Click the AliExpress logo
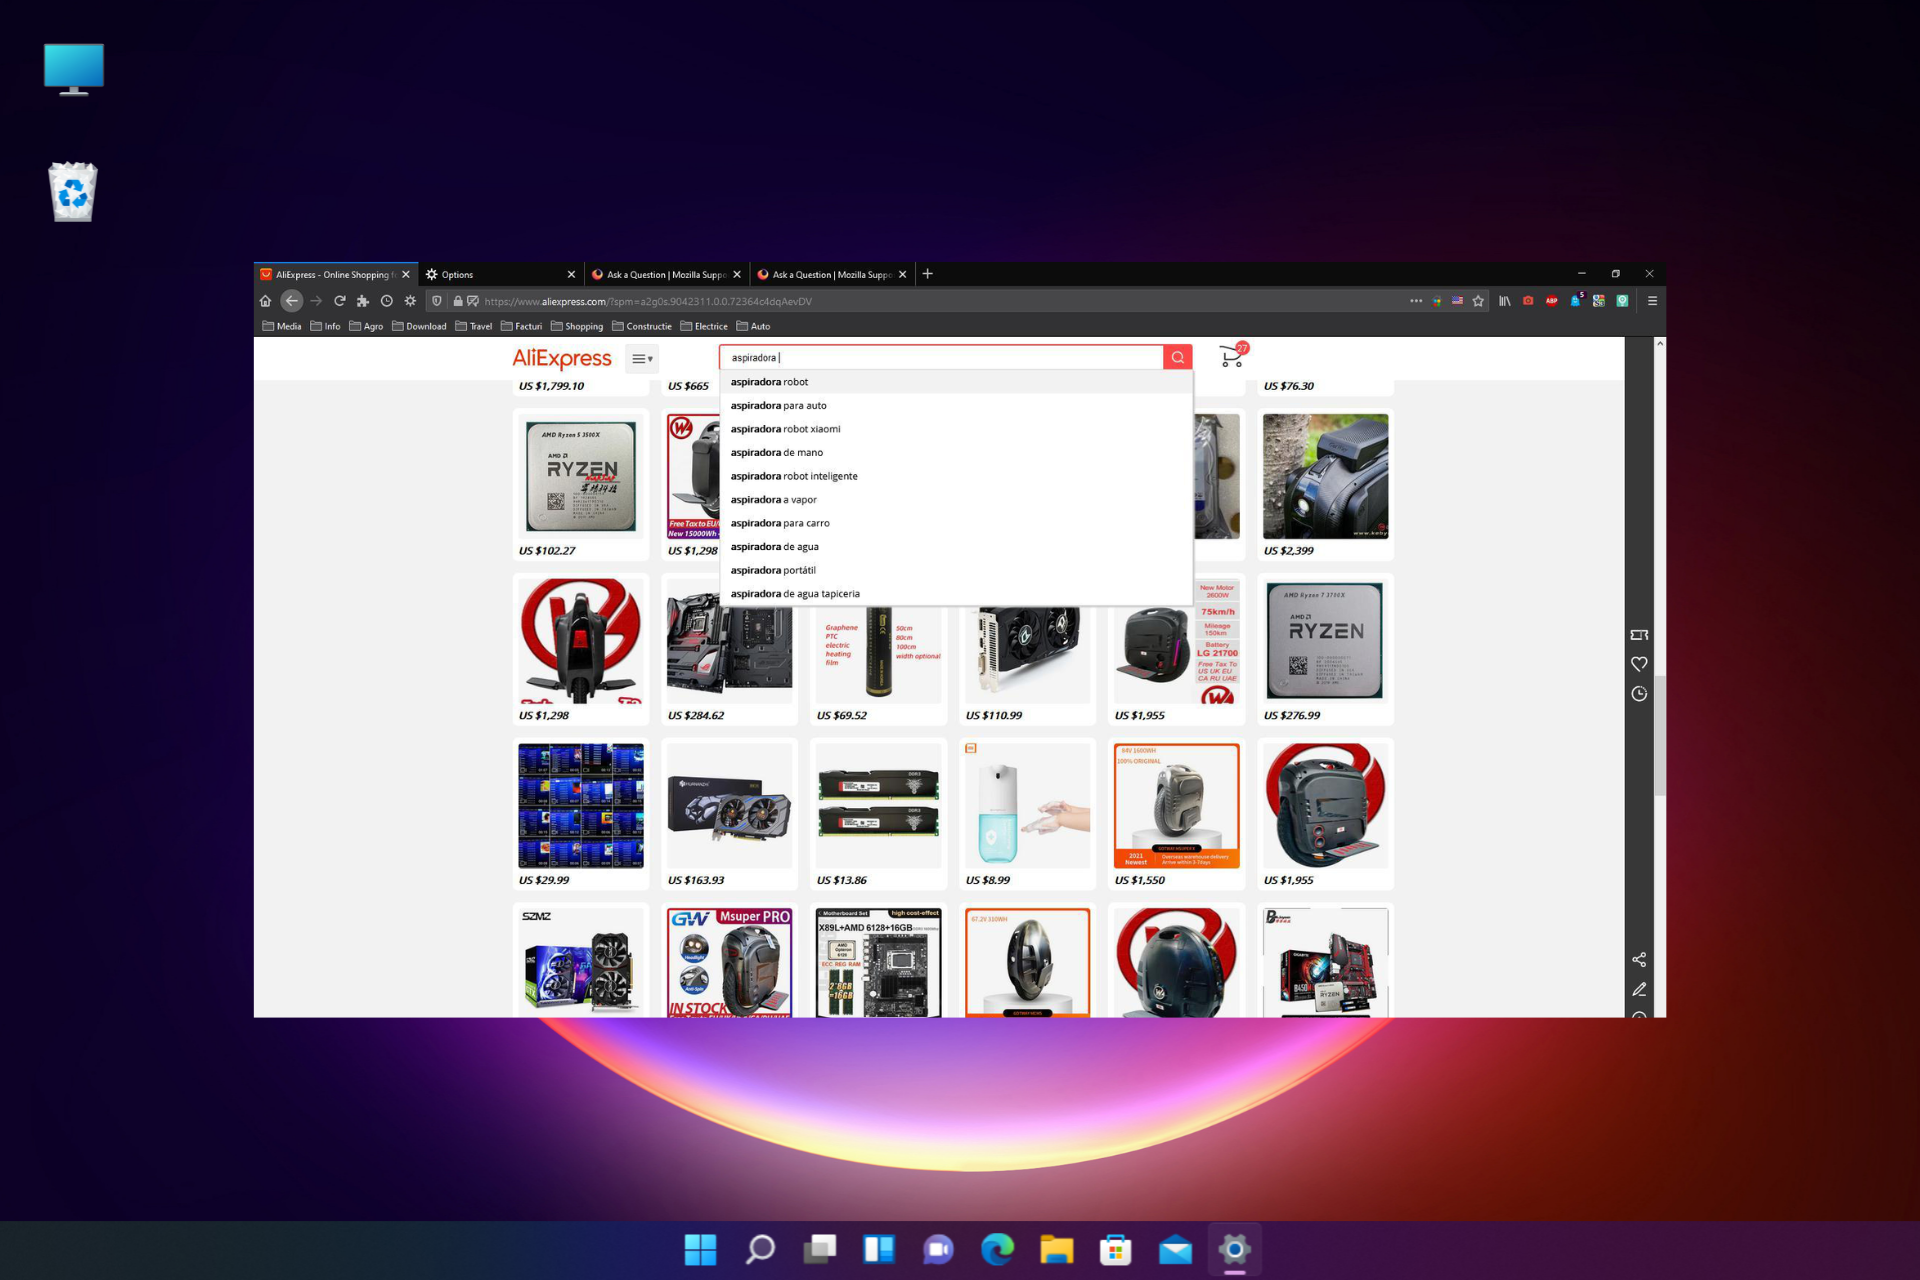This screenshot has width=1920, height=1280. click(x=561, y=358)
